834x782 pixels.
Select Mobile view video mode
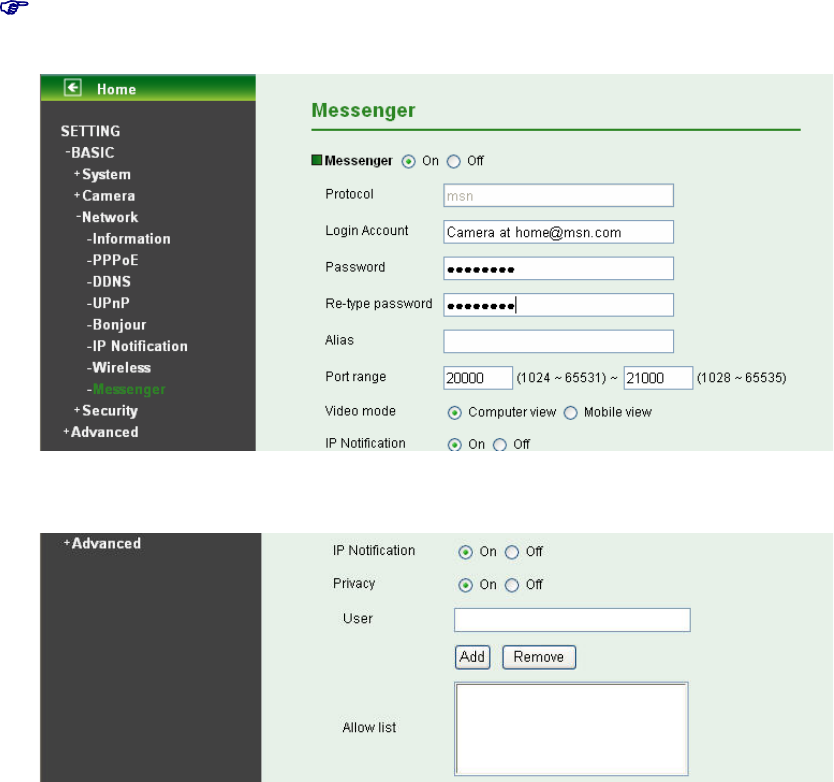[570, 413]
